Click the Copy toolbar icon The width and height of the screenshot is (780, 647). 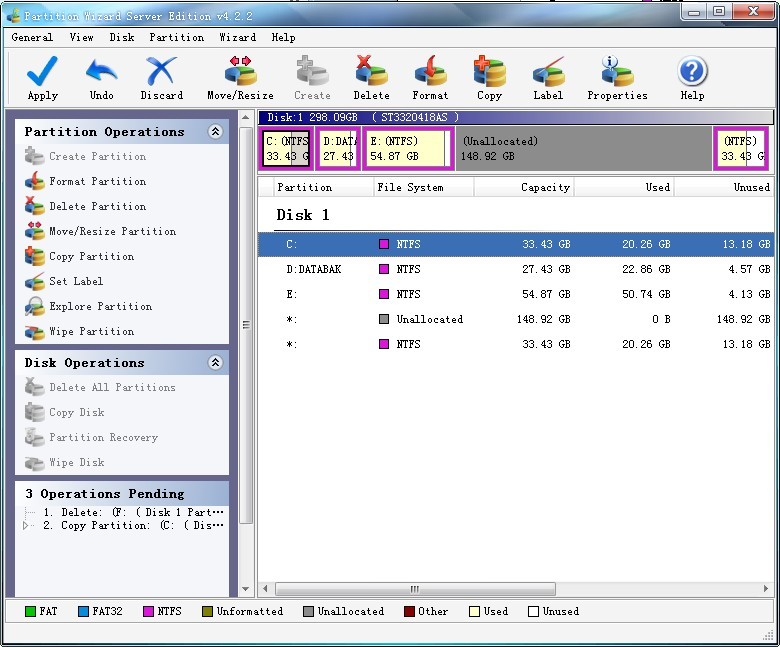(x=489, y=71)
